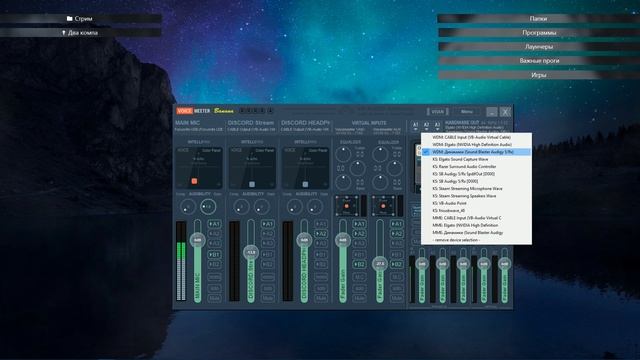Image resolution: width=640 pixels, height=360 pixels.
Task: Click the Gate knob on DISCORD HEADPH strip
Action: tap(314, 207)
